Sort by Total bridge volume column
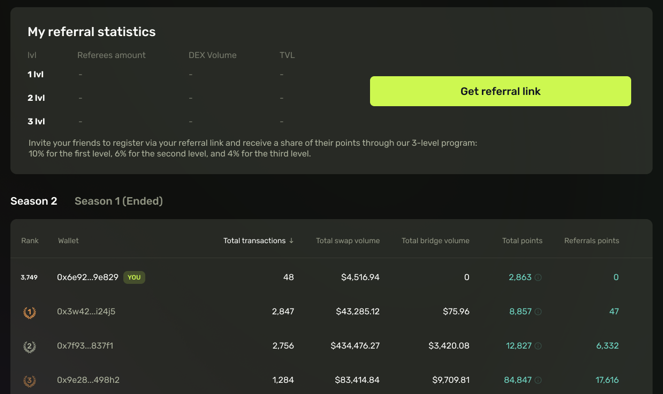Screen dimensions: 663x394 [x=435, y=241]
